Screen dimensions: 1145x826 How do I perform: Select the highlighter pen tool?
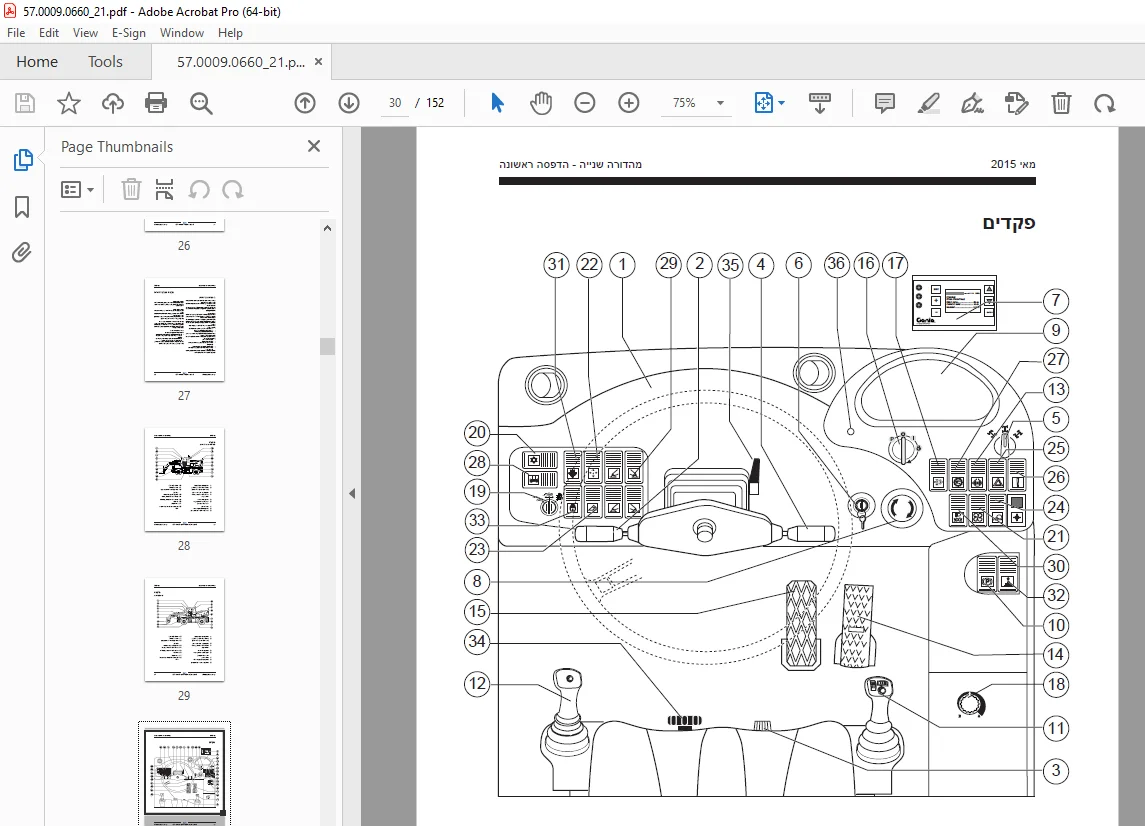[x=928, y=103]
